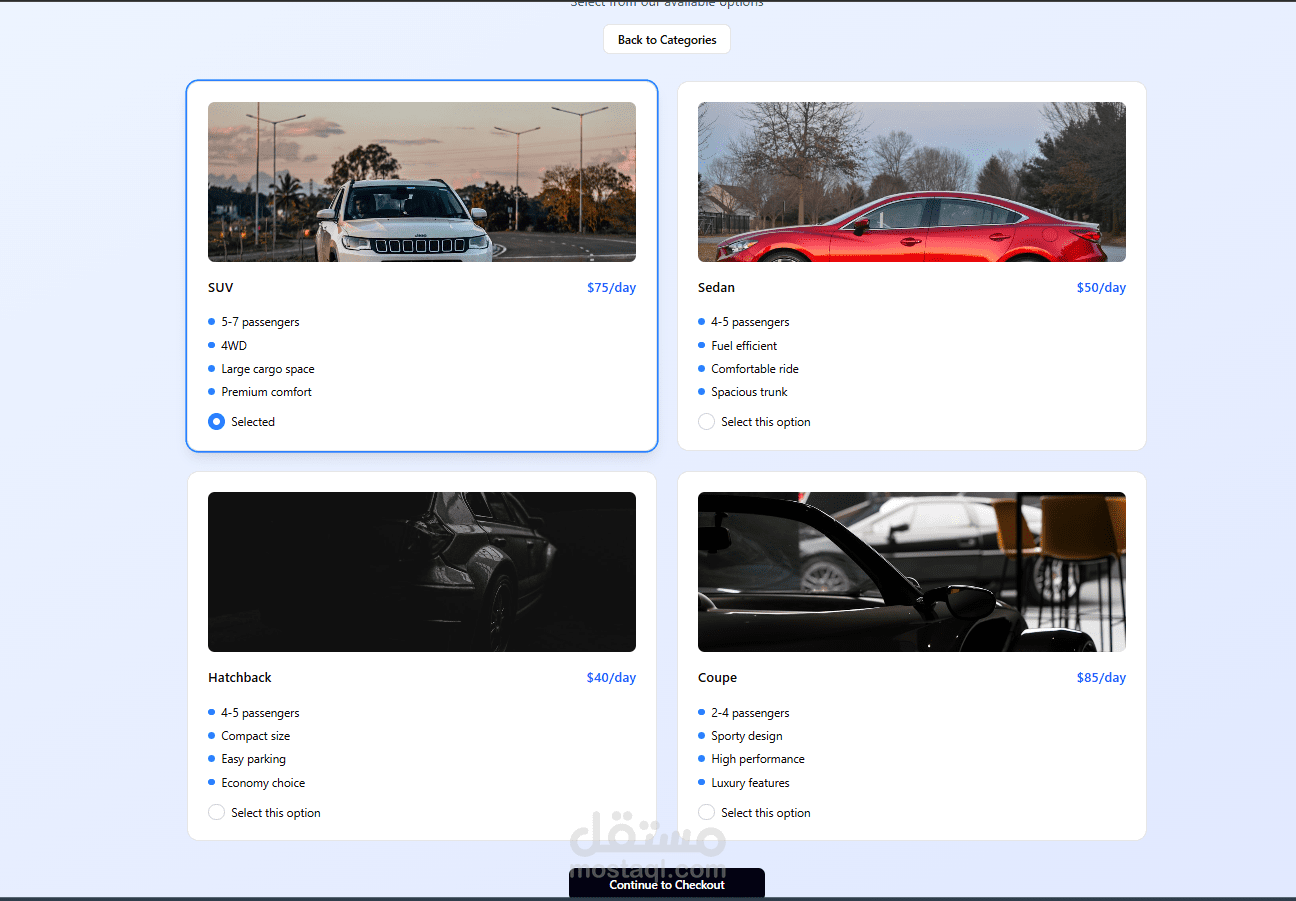Click the Coupe showroom image
This screenshot has width=1296, height=901.
point(911,571)
